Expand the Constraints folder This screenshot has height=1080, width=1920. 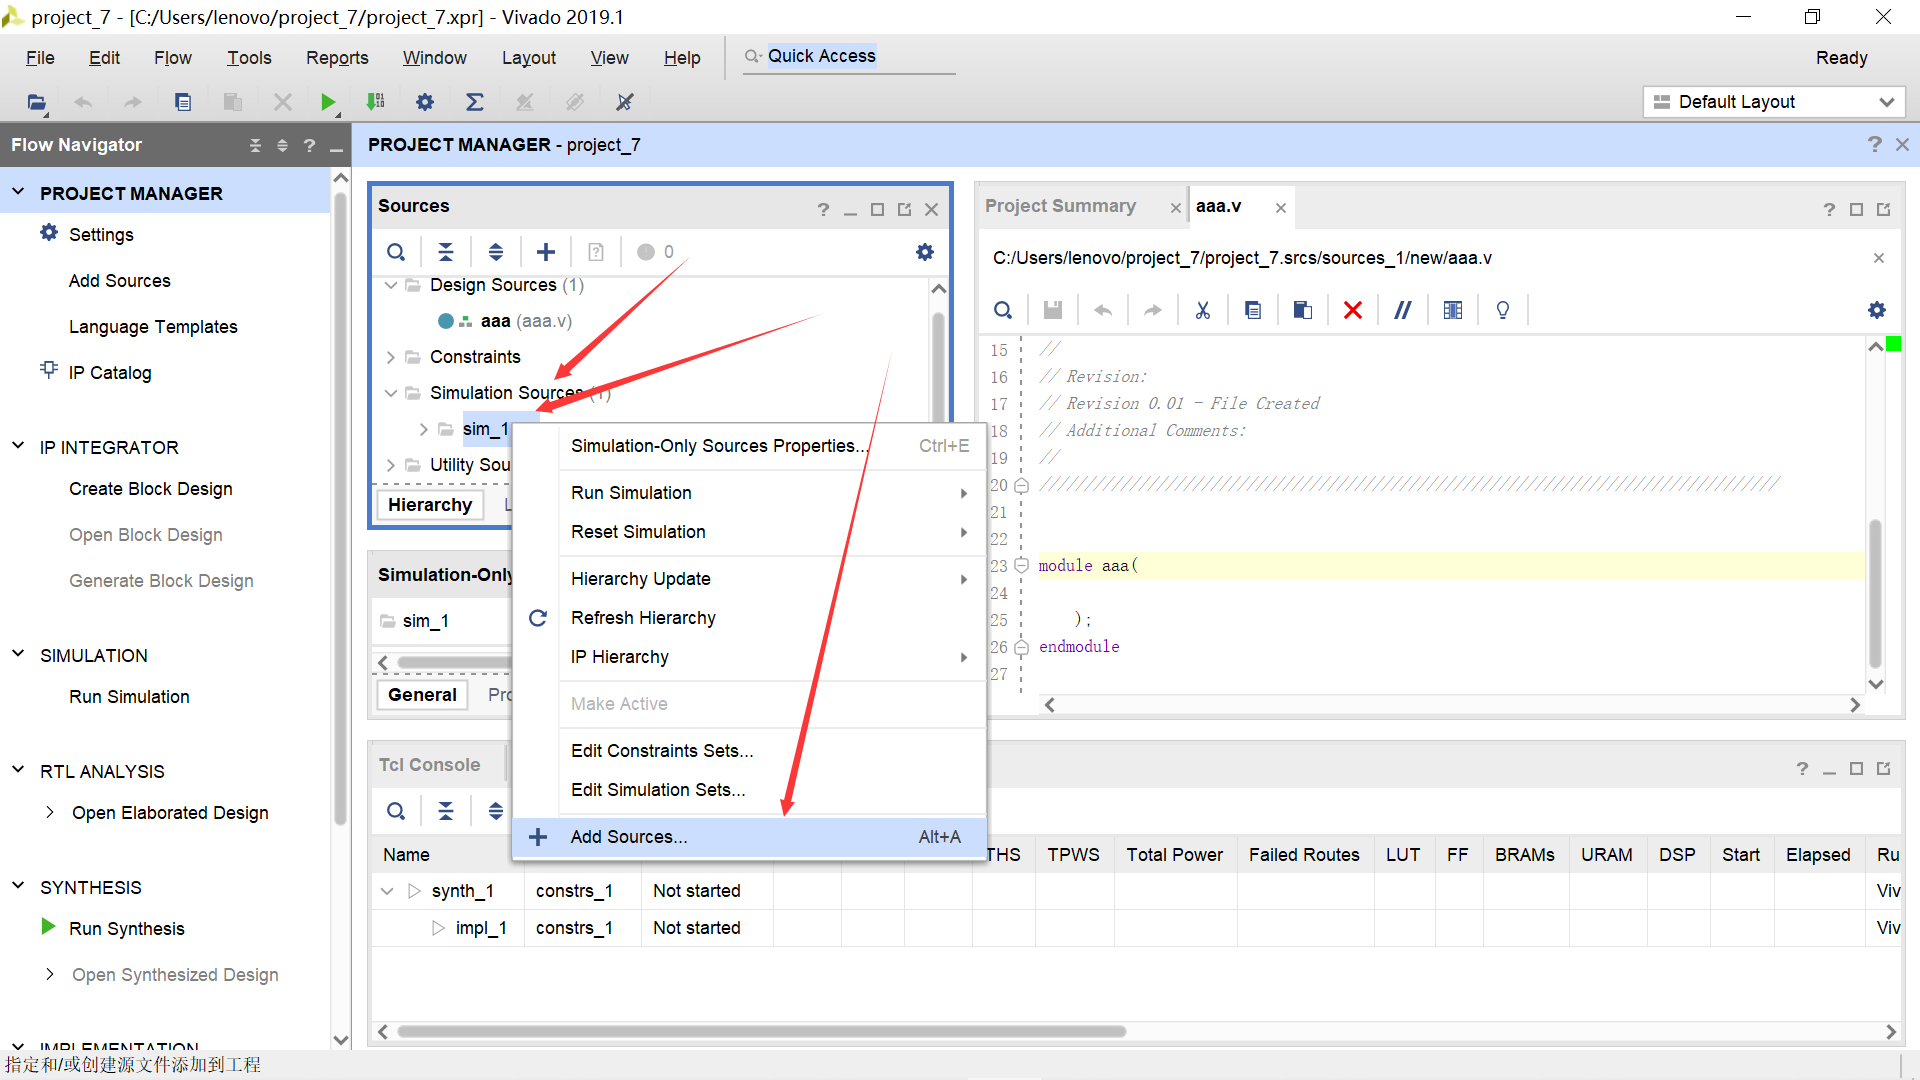tap(391, 357)
